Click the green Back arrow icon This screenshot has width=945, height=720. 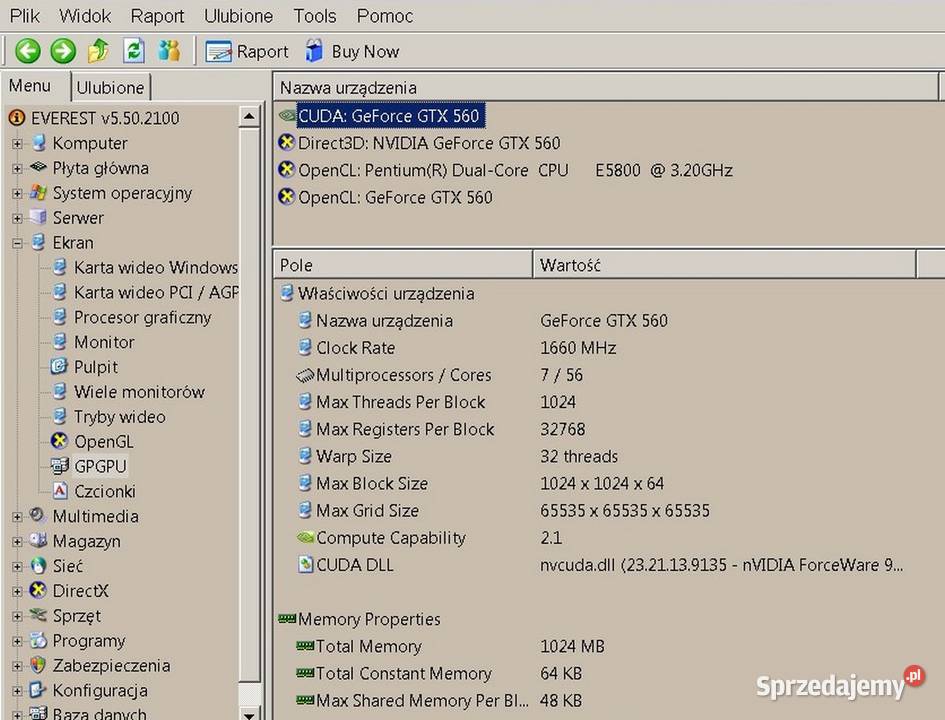coord(27,51)
